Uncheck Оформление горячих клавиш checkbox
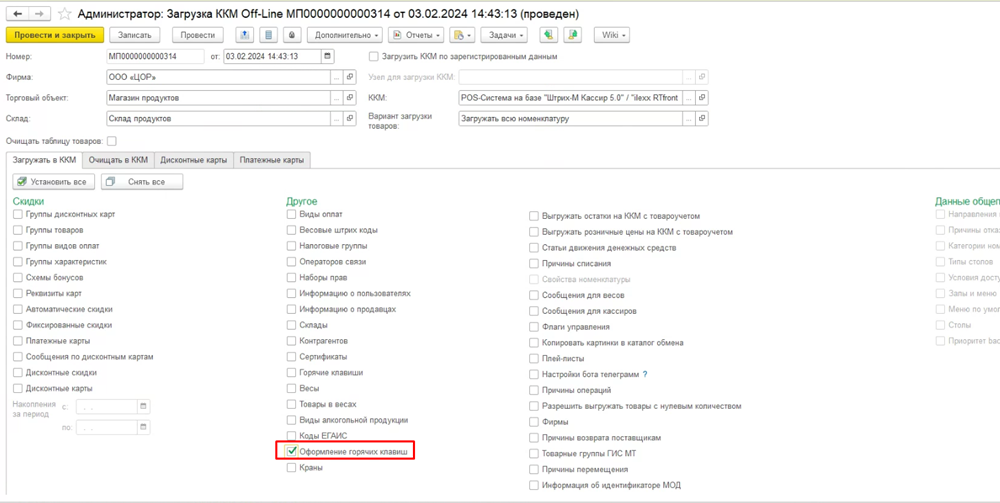 coord(292,452)
